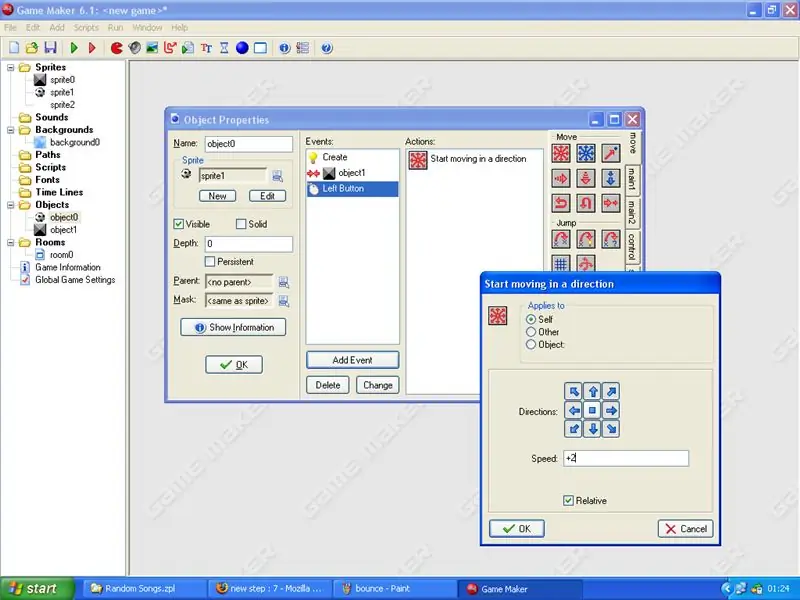Screen dimensions: 800x600
Task: Open game information from the toolbar 'i' icon
Action: pos(284,48)
